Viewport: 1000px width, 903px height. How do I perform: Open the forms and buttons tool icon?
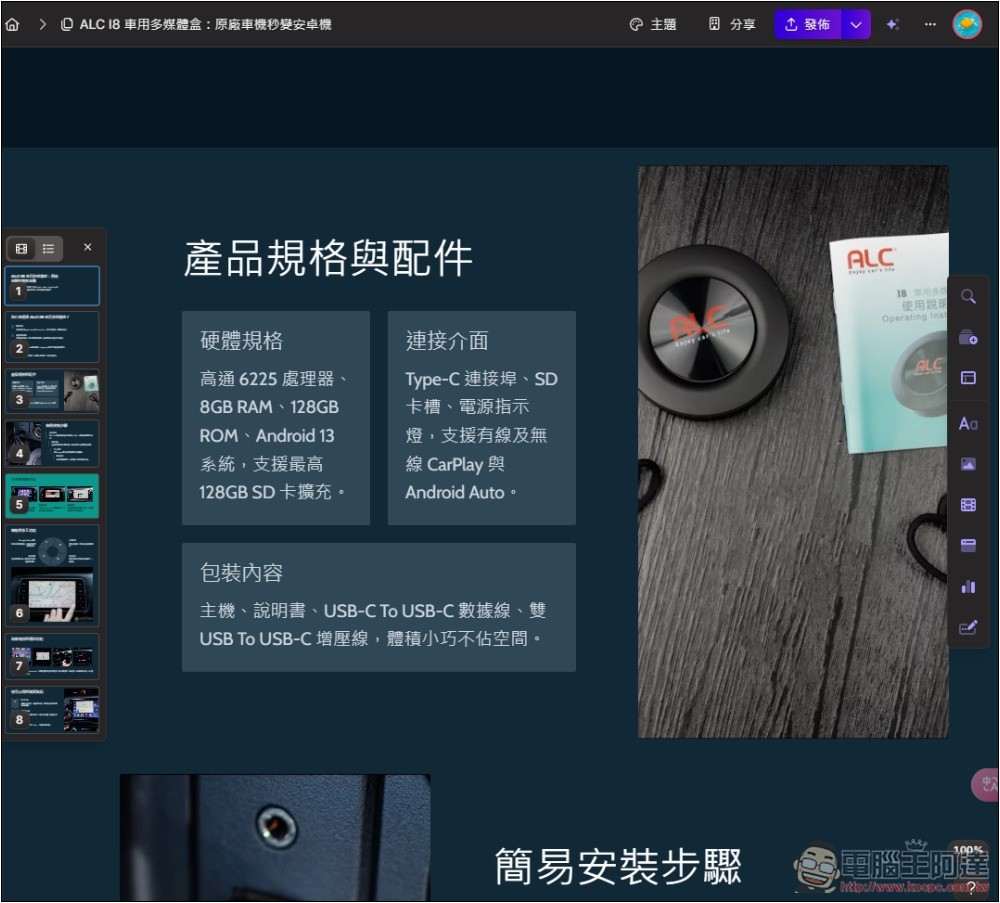coord(967,628)
